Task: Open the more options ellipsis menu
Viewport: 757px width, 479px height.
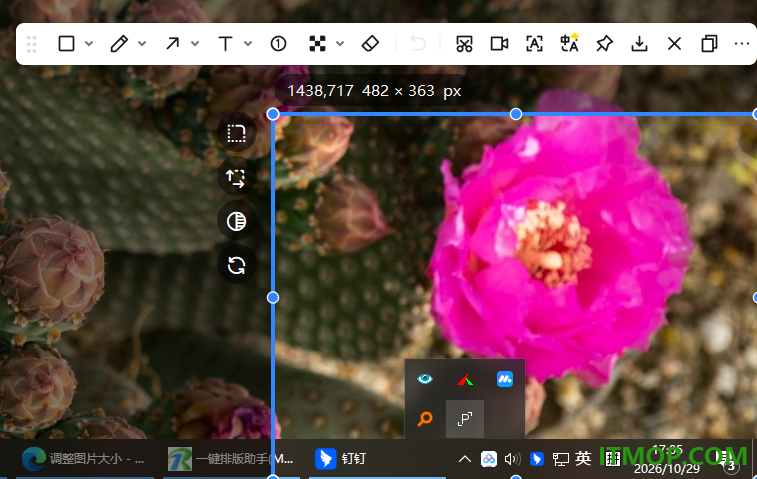Action: pos(742,44)
